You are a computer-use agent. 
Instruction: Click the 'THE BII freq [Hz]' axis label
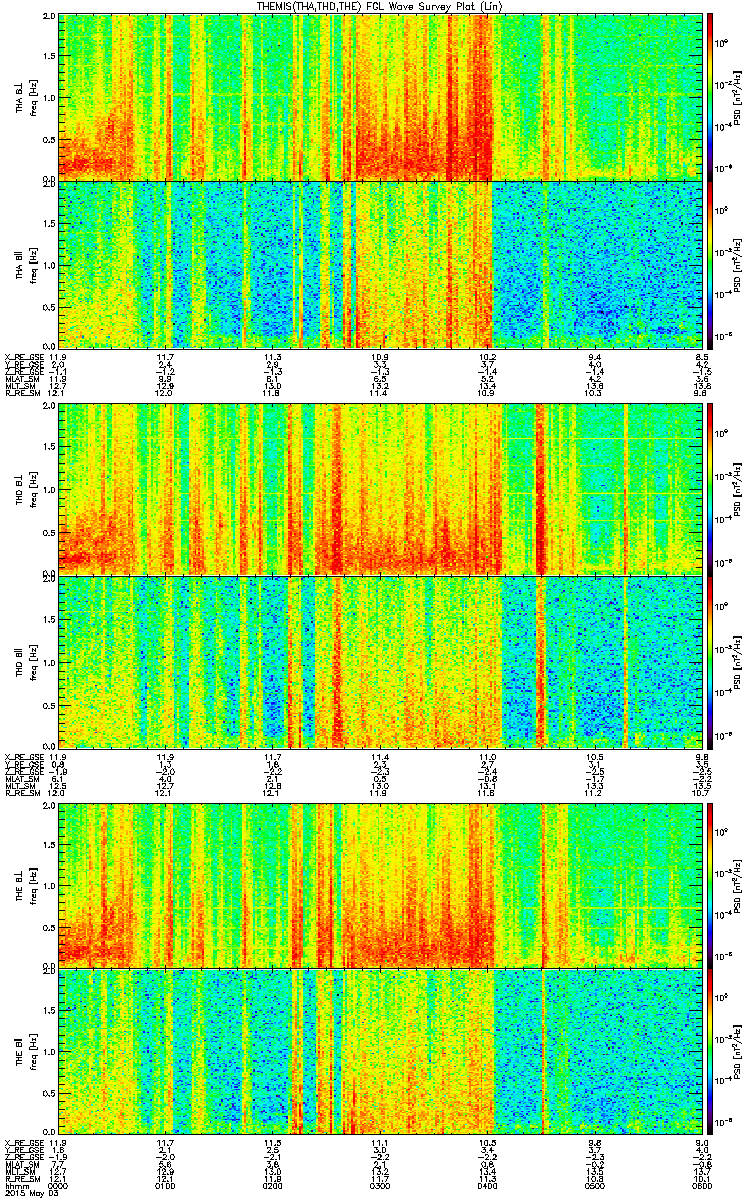click(24, 1051)
